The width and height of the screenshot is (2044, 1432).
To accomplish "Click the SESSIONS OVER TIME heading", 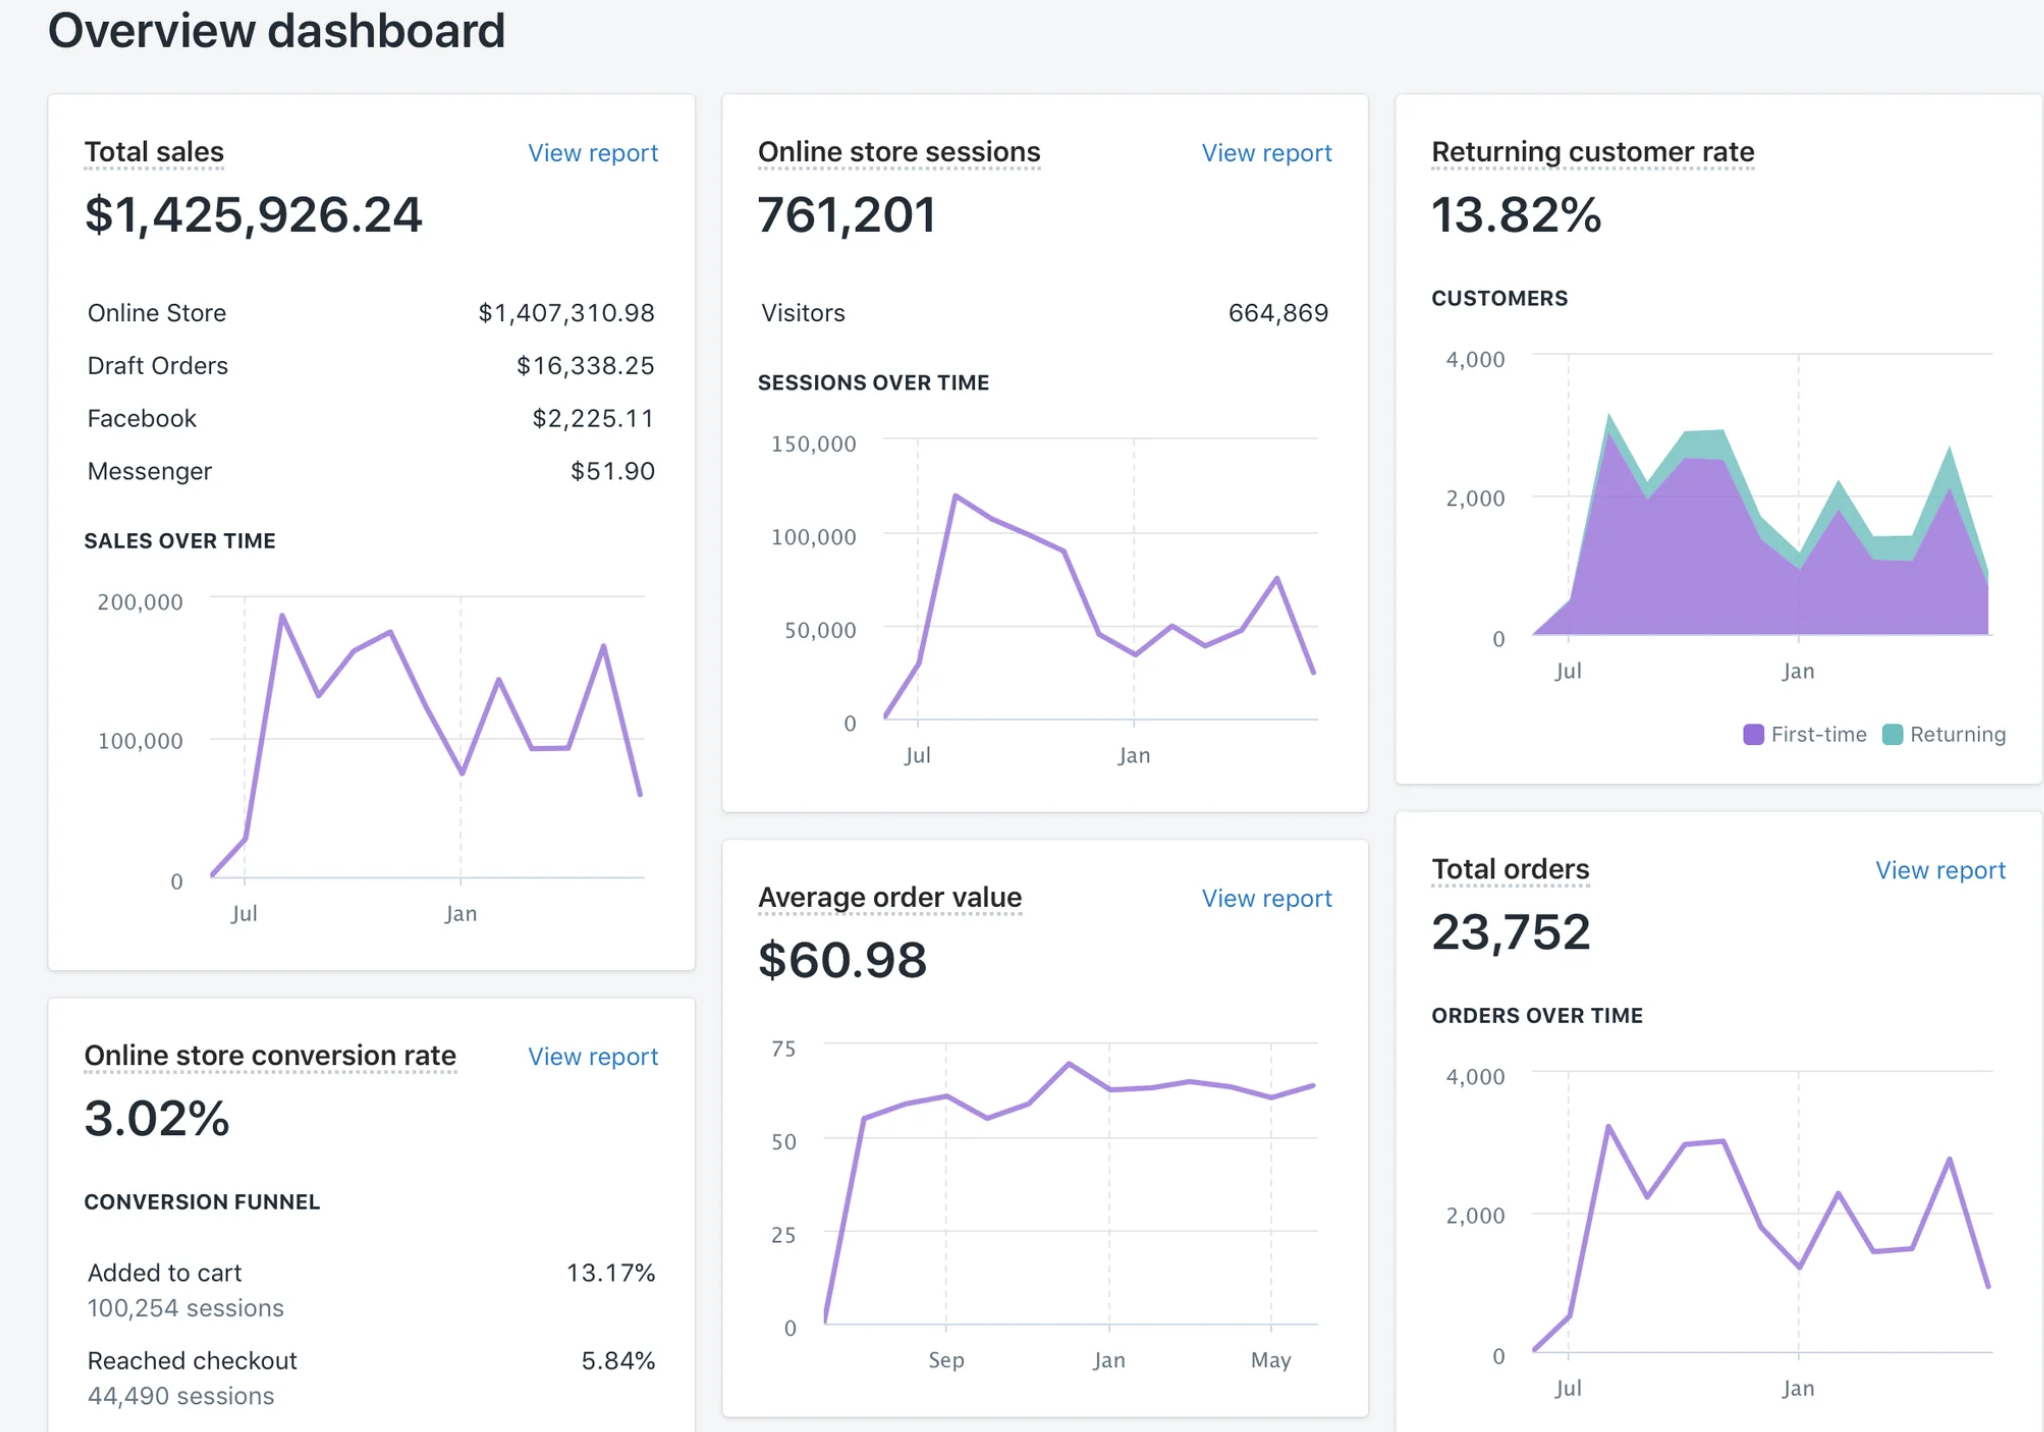I will click(x=873, y=383).
